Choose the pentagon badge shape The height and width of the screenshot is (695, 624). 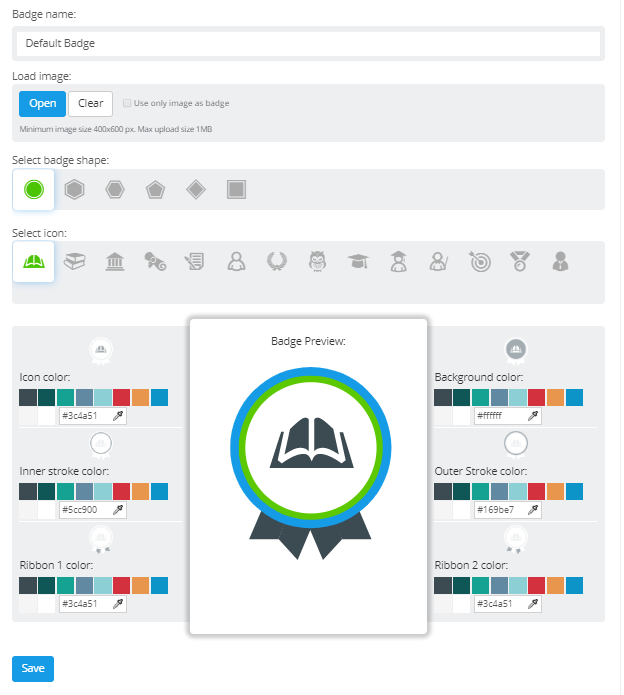click(x=155, y=189)
